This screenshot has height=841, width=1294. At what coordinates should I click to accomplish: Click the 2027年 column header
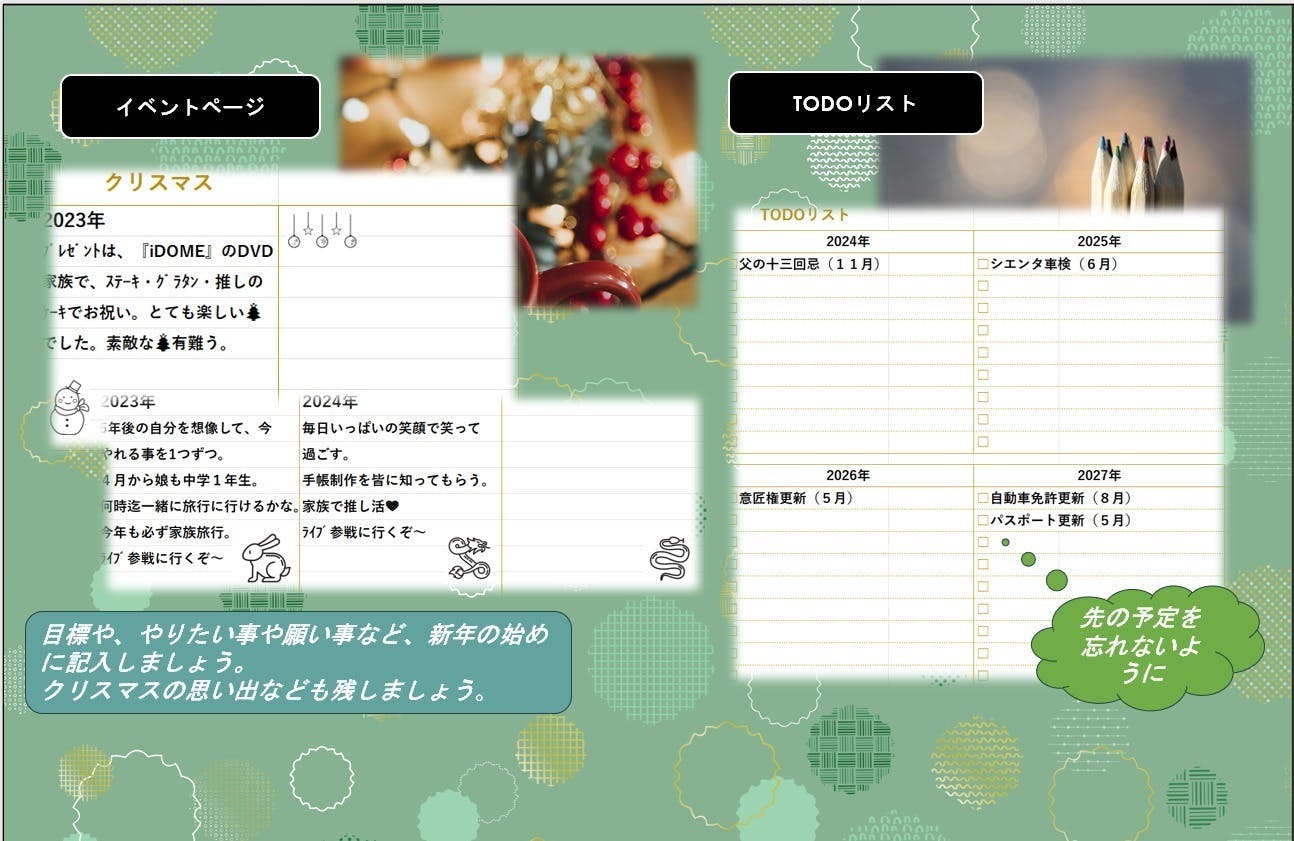(x=1098, y=475)
